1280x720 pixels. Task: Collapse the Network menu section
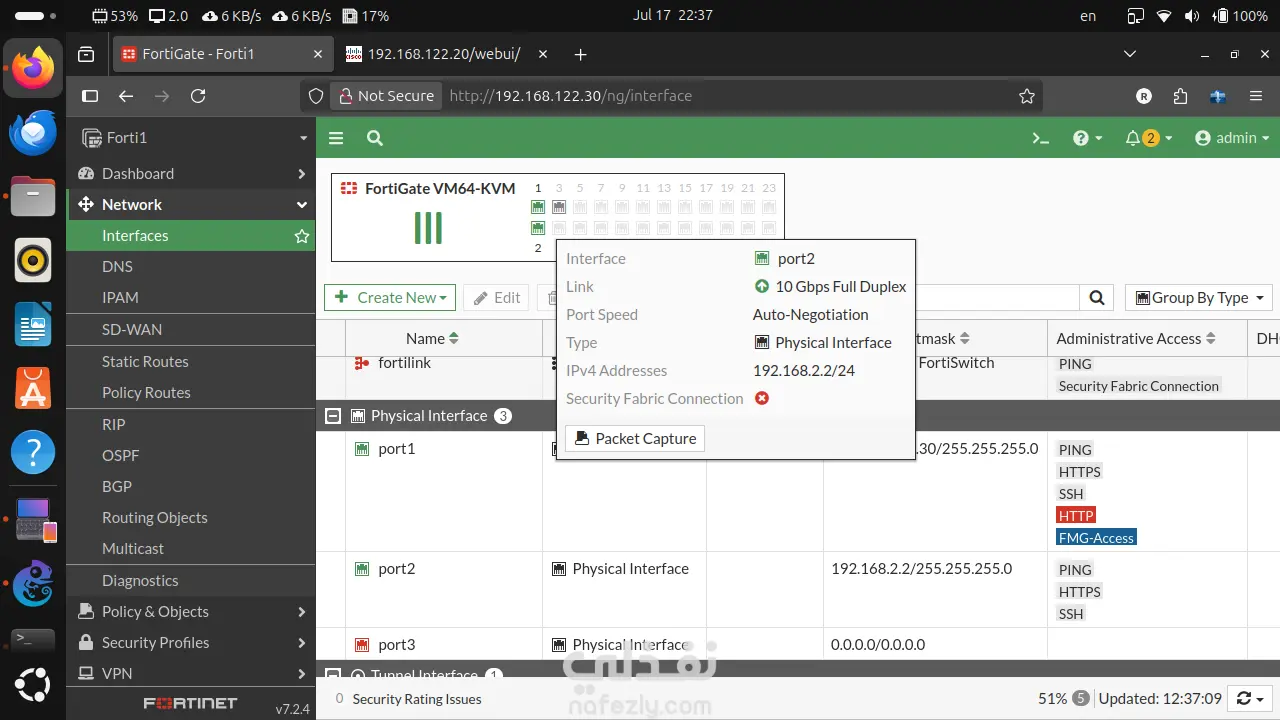pos(191,205)
